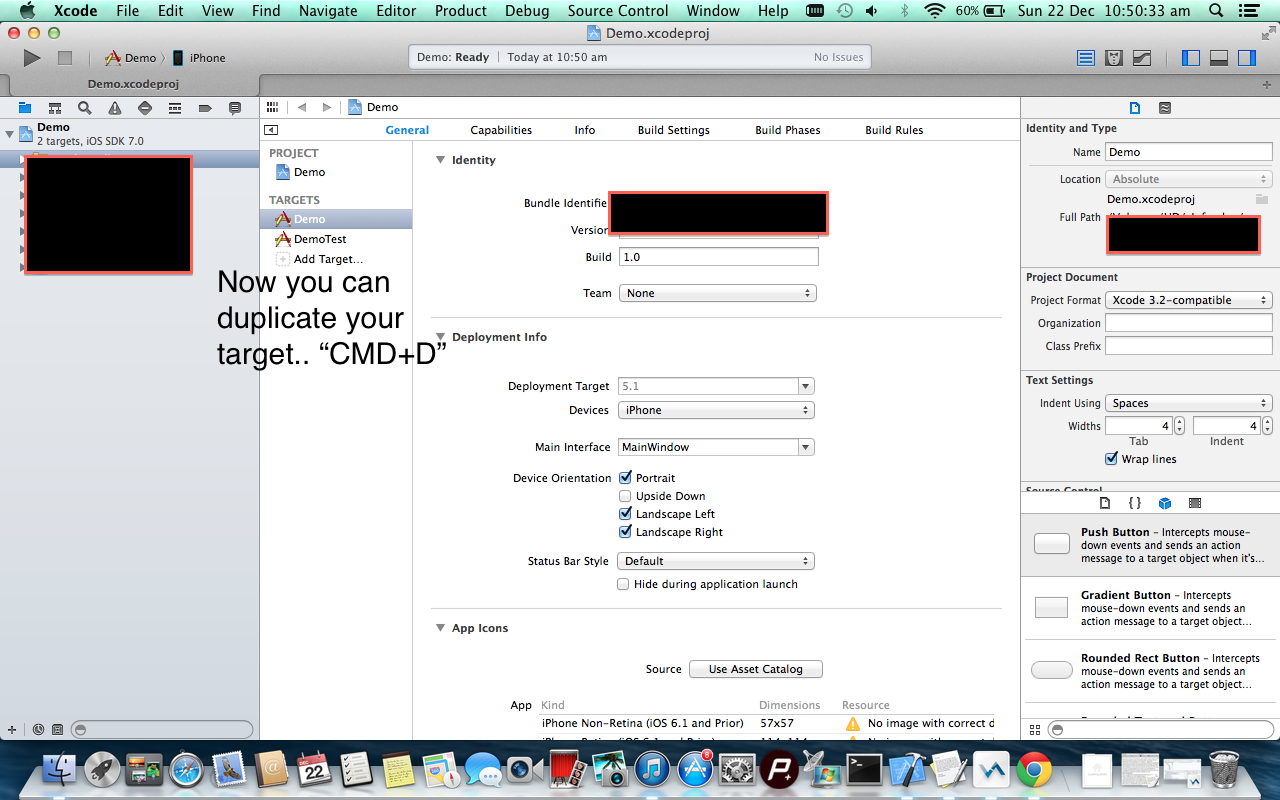Click the add button below the navigator
This screenshot has height=800, width=1280.
12,730
